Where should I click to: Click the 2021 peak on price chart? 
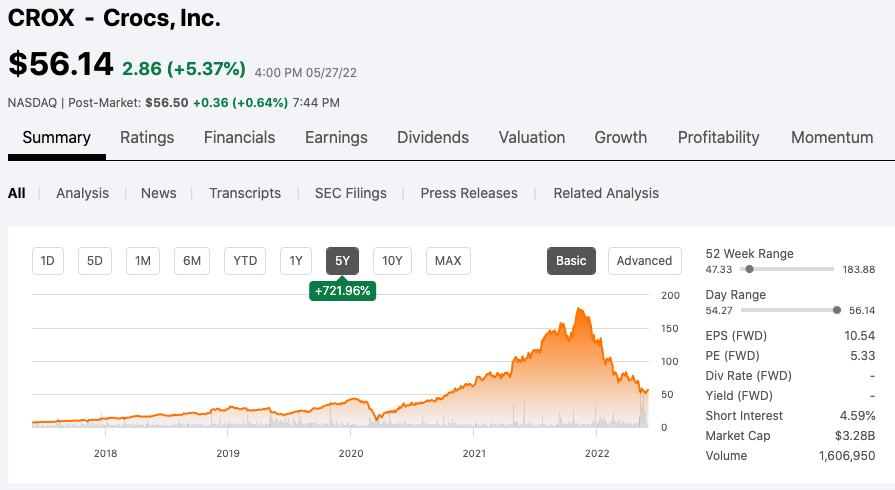click(580, 310)
